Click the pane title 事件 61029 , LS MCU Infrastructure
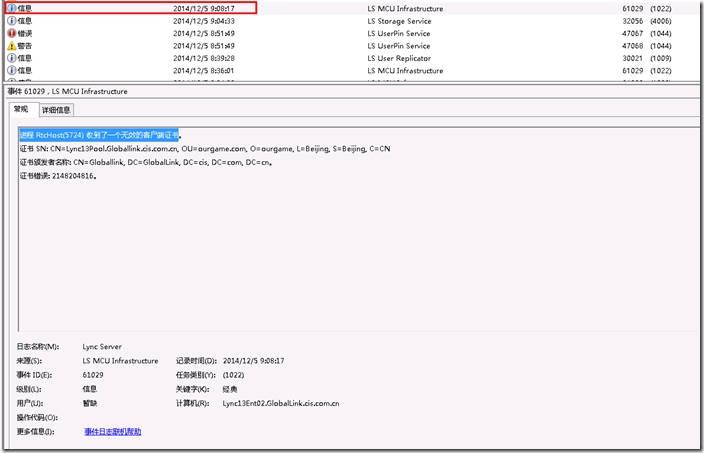Image resolution: width=704 pixels, height=453 pixels. tap(67, 91)
